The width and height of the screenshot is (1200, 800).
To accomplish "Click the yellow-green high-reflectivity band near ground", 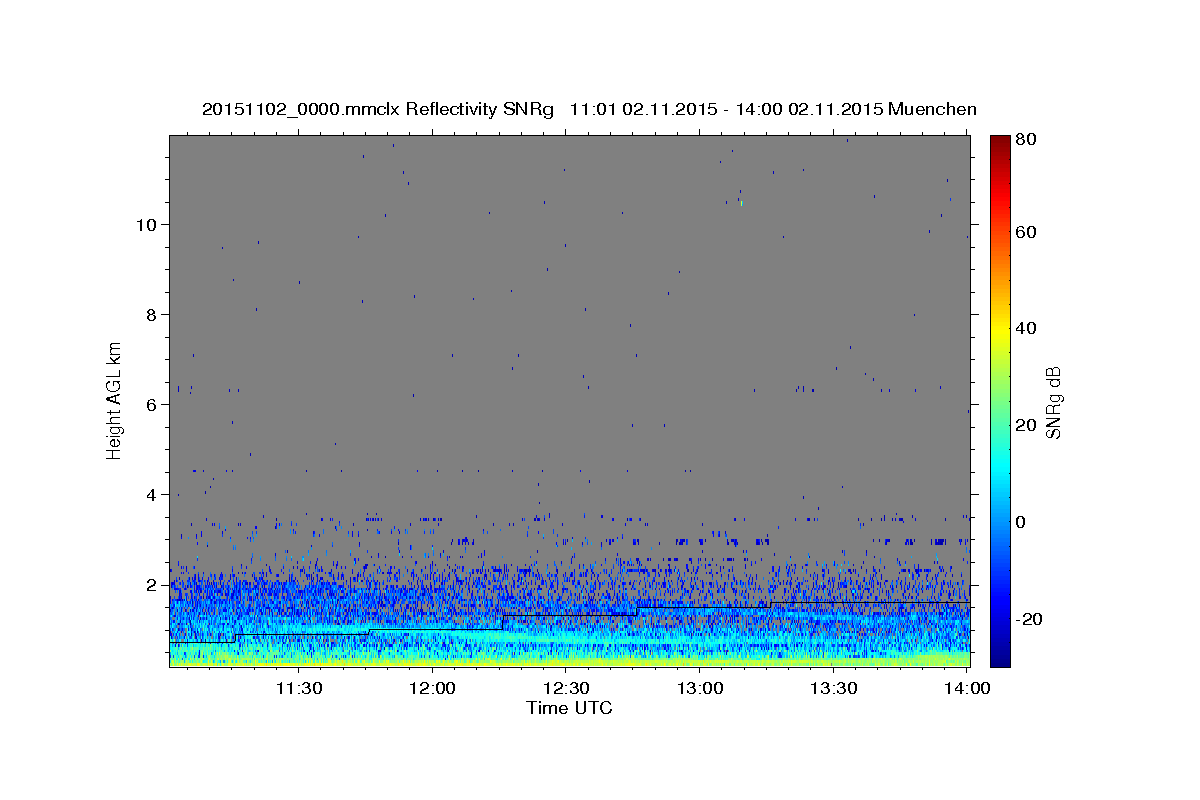I will (569, 660).
